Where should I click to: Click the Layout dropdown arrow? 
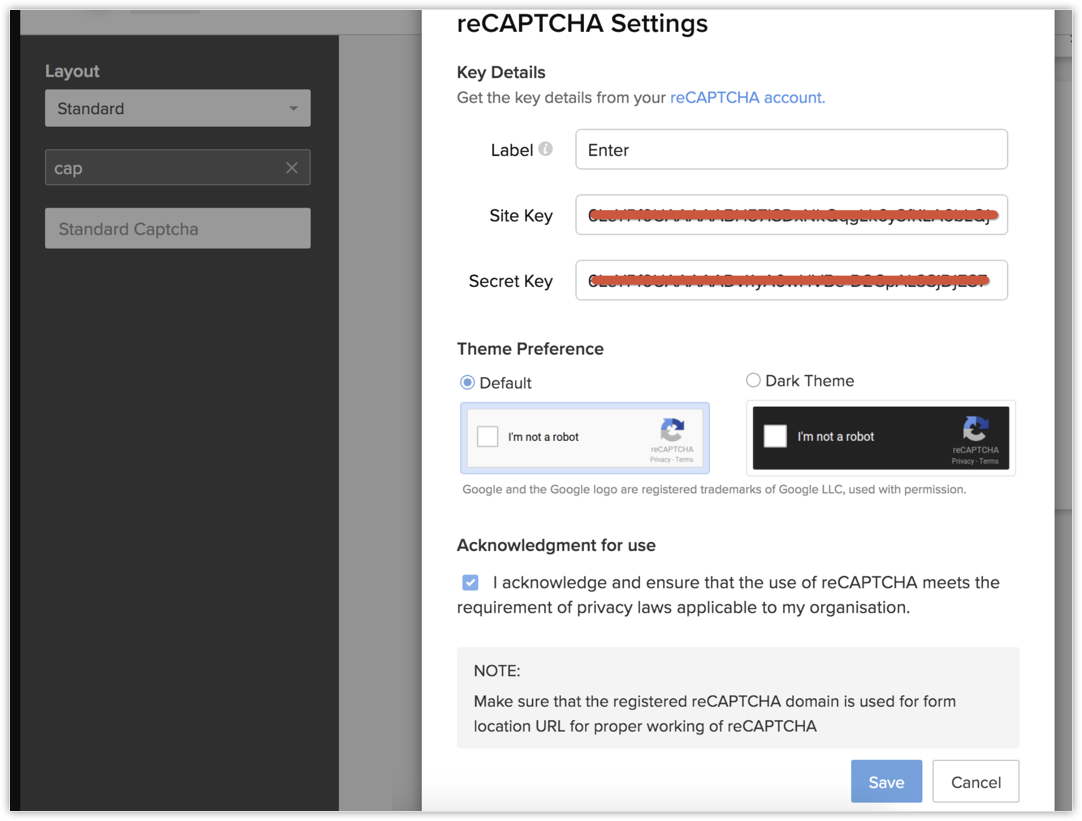[x=293, y=108]
